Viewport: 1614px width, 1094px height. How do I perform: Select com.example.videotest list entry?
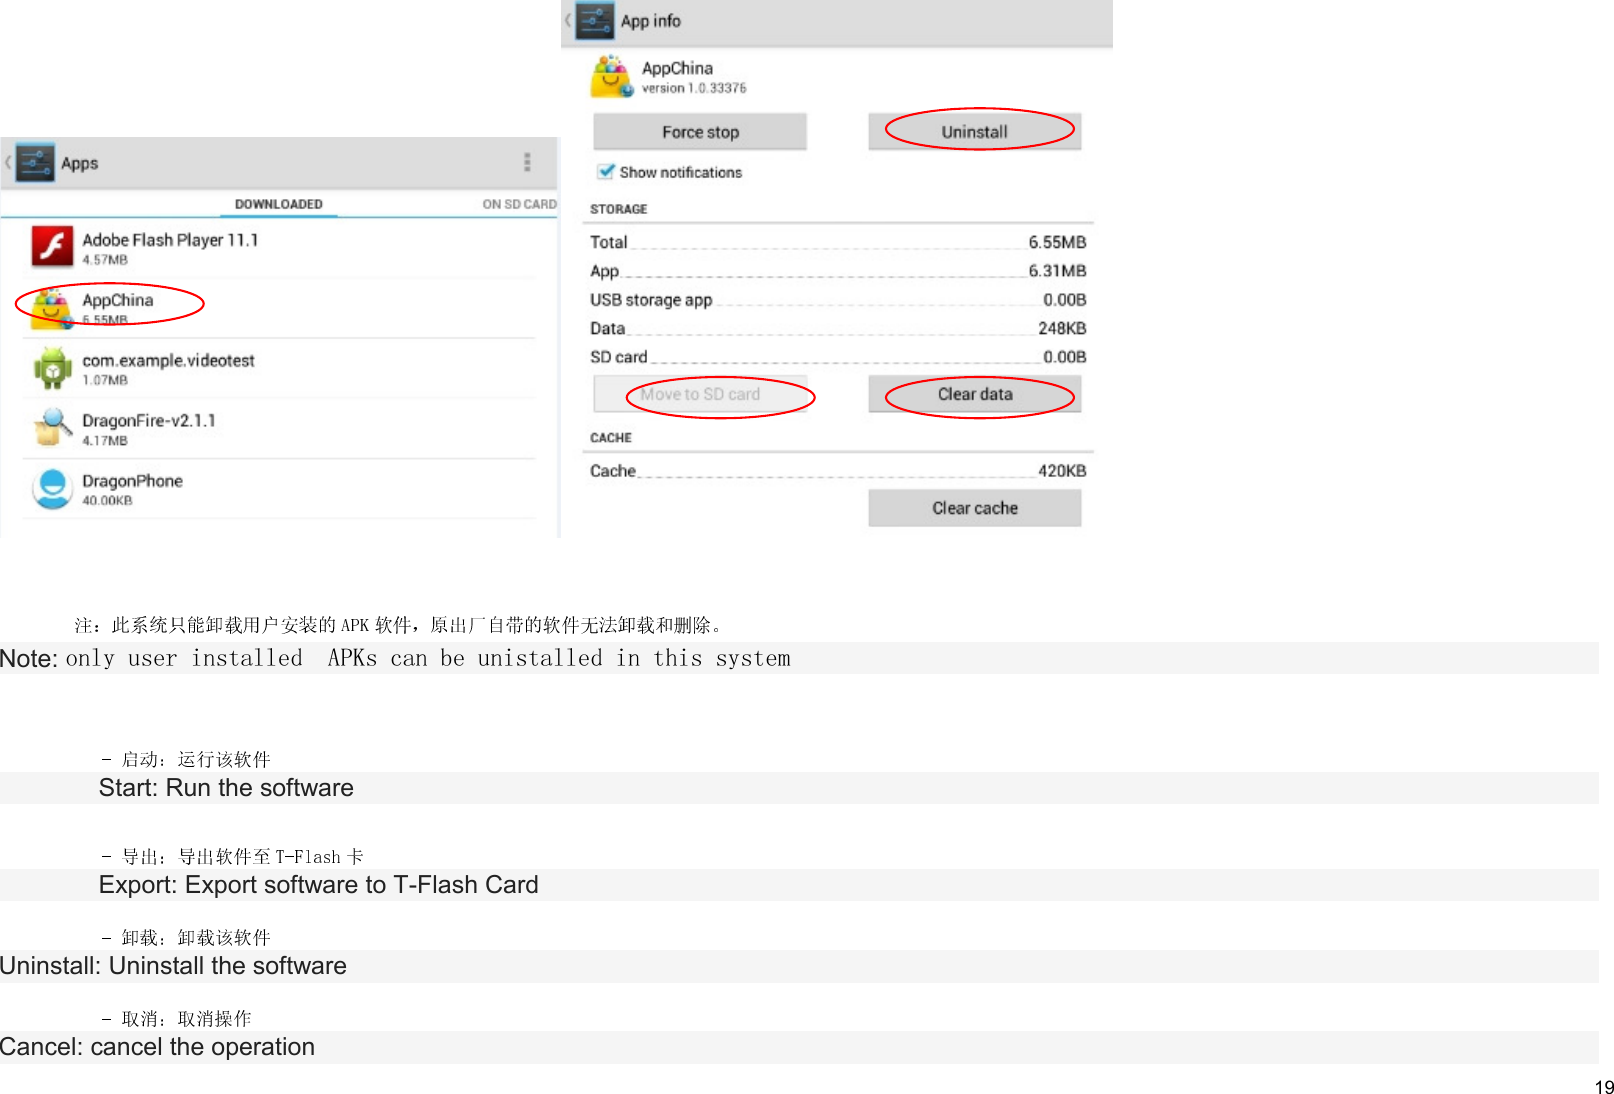(x=279, y=368)
